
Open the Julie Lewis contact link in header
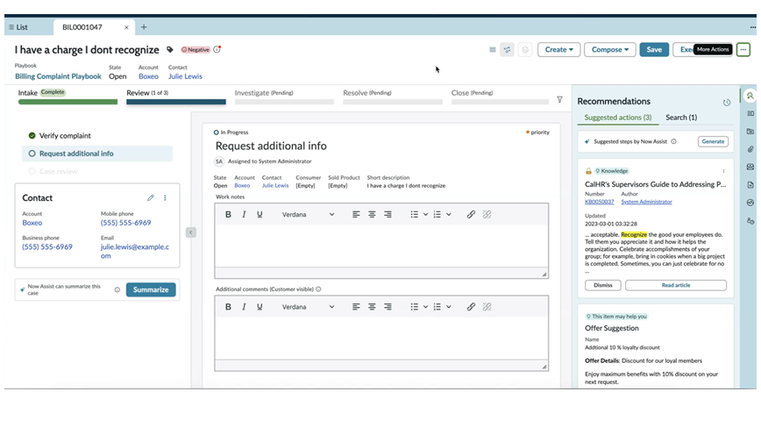click(185, 76)
